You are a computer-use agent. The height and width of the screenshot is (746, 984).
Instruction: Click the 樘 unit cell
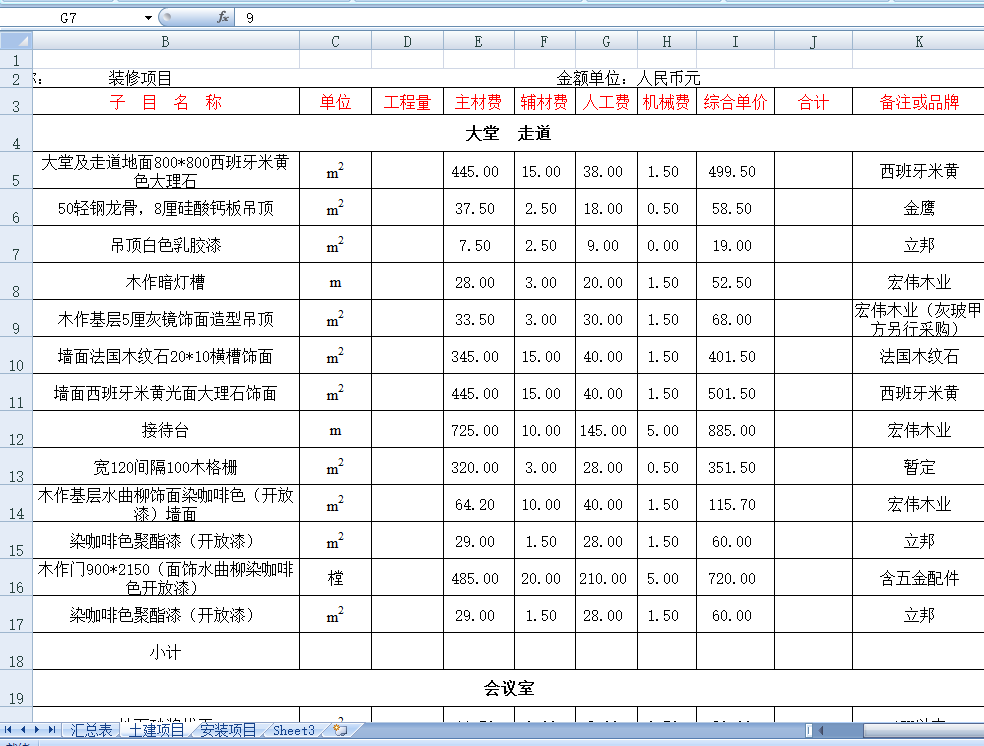[x=335, y=578]
